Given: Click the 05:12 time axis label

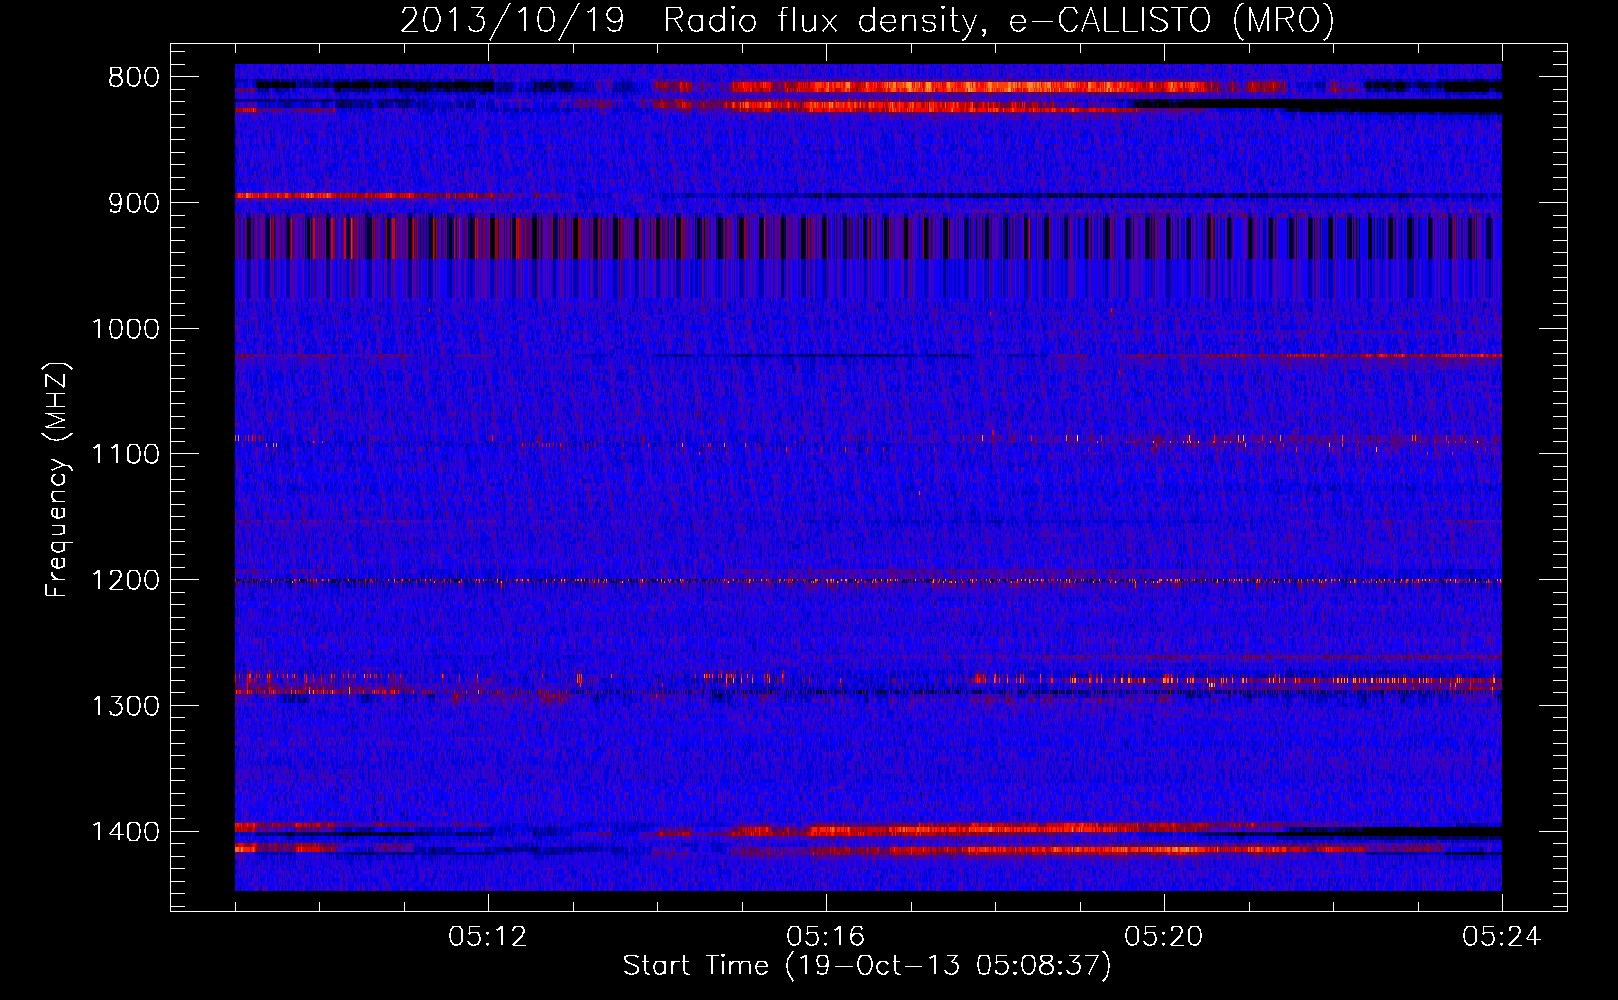Looking at the screenshot, I should (x=488, y=937).
